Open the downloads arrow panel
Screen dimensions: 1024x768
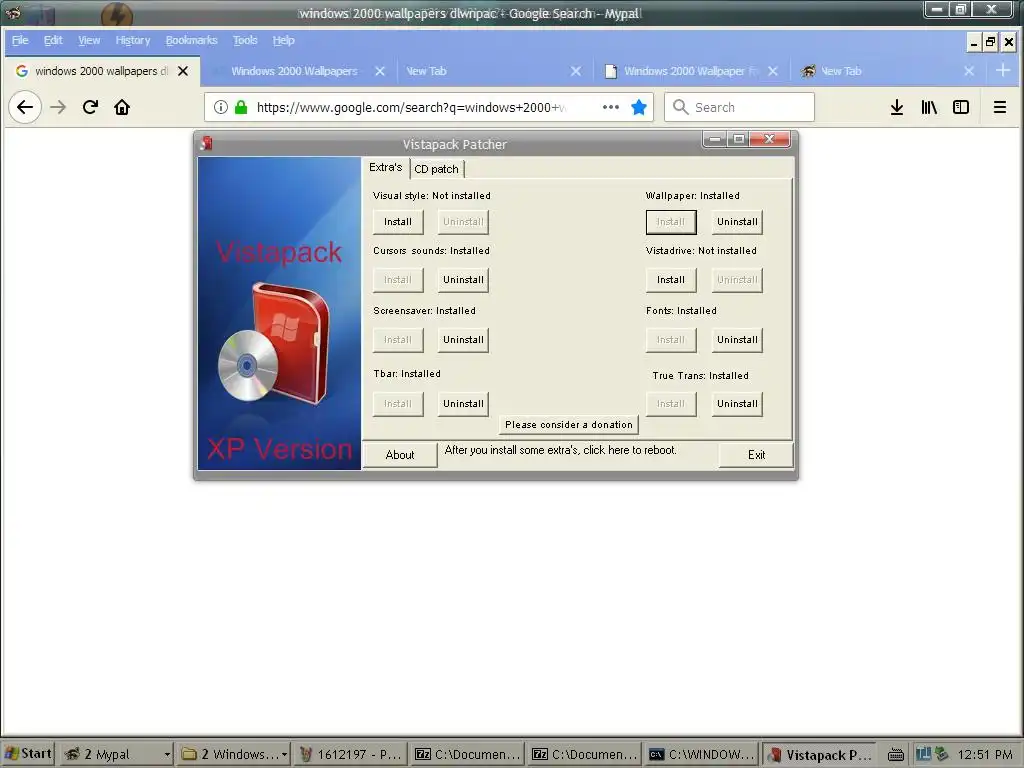[897, 107]
